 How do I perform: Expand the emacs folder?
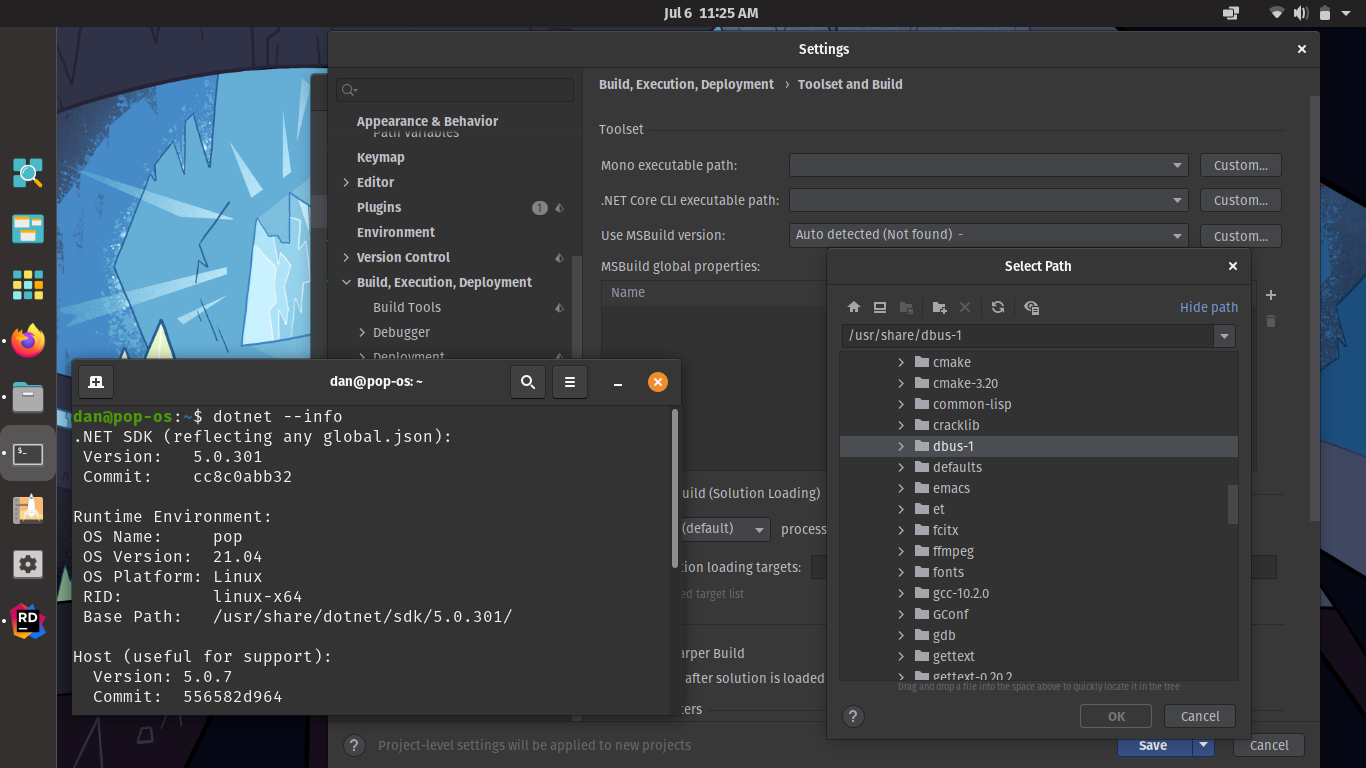click(x=901, y=488)
